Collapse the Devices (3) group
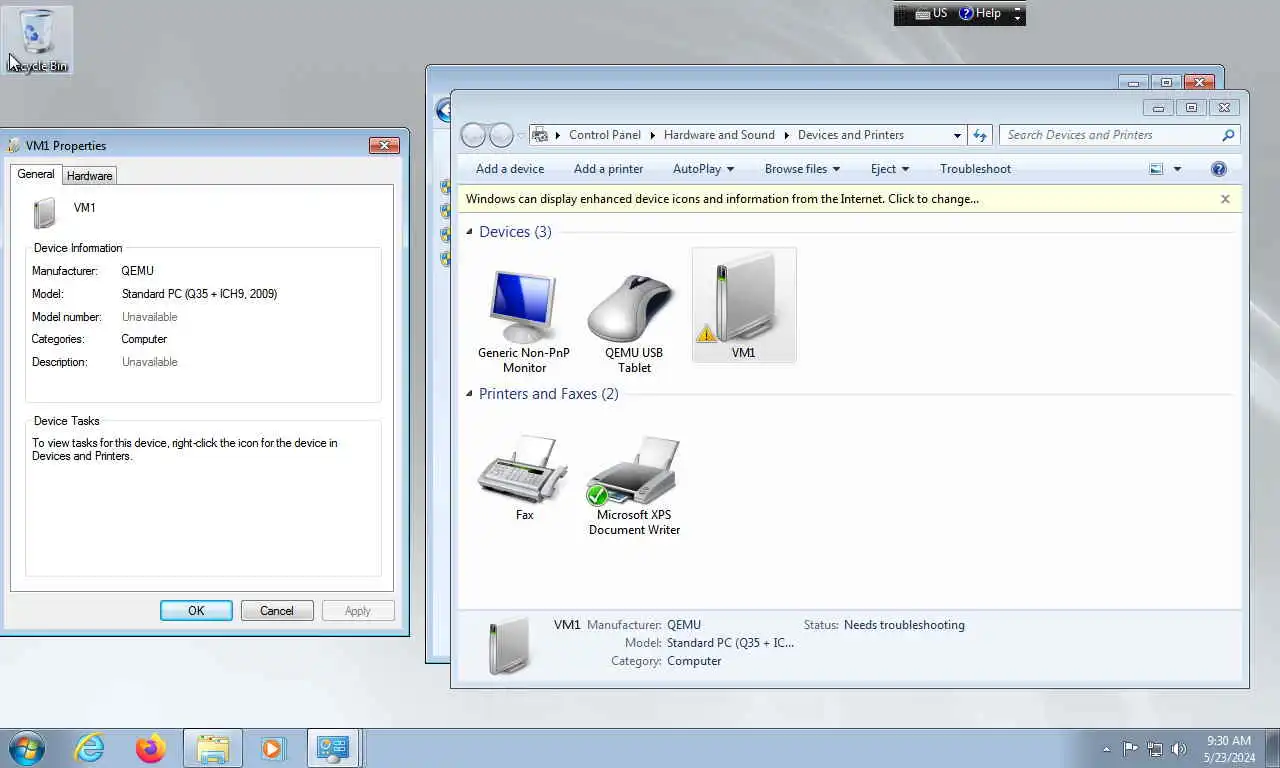The width and height of the screenshot is (1280, 768). [x=470, y=232]
